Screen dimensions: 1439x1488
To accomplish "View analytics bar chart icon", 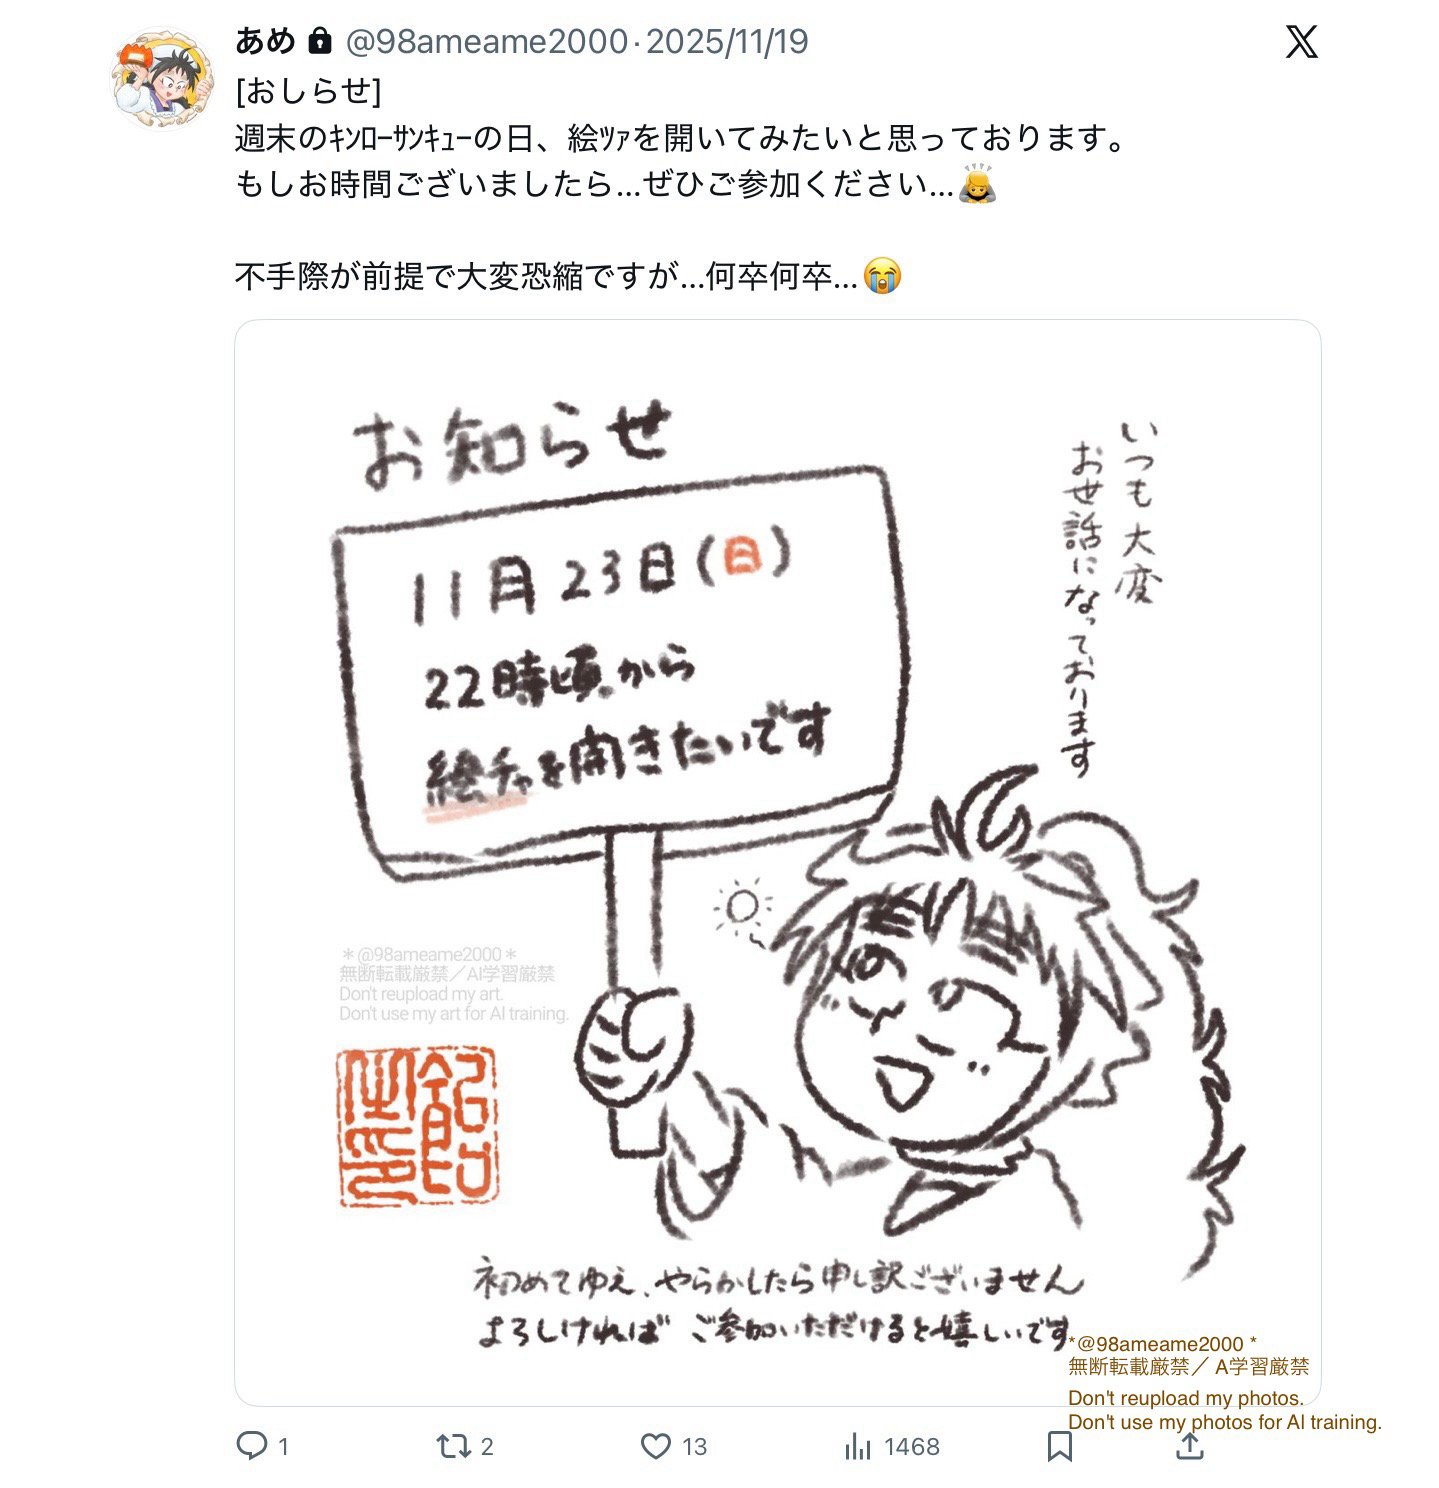I will [858, 1446].
